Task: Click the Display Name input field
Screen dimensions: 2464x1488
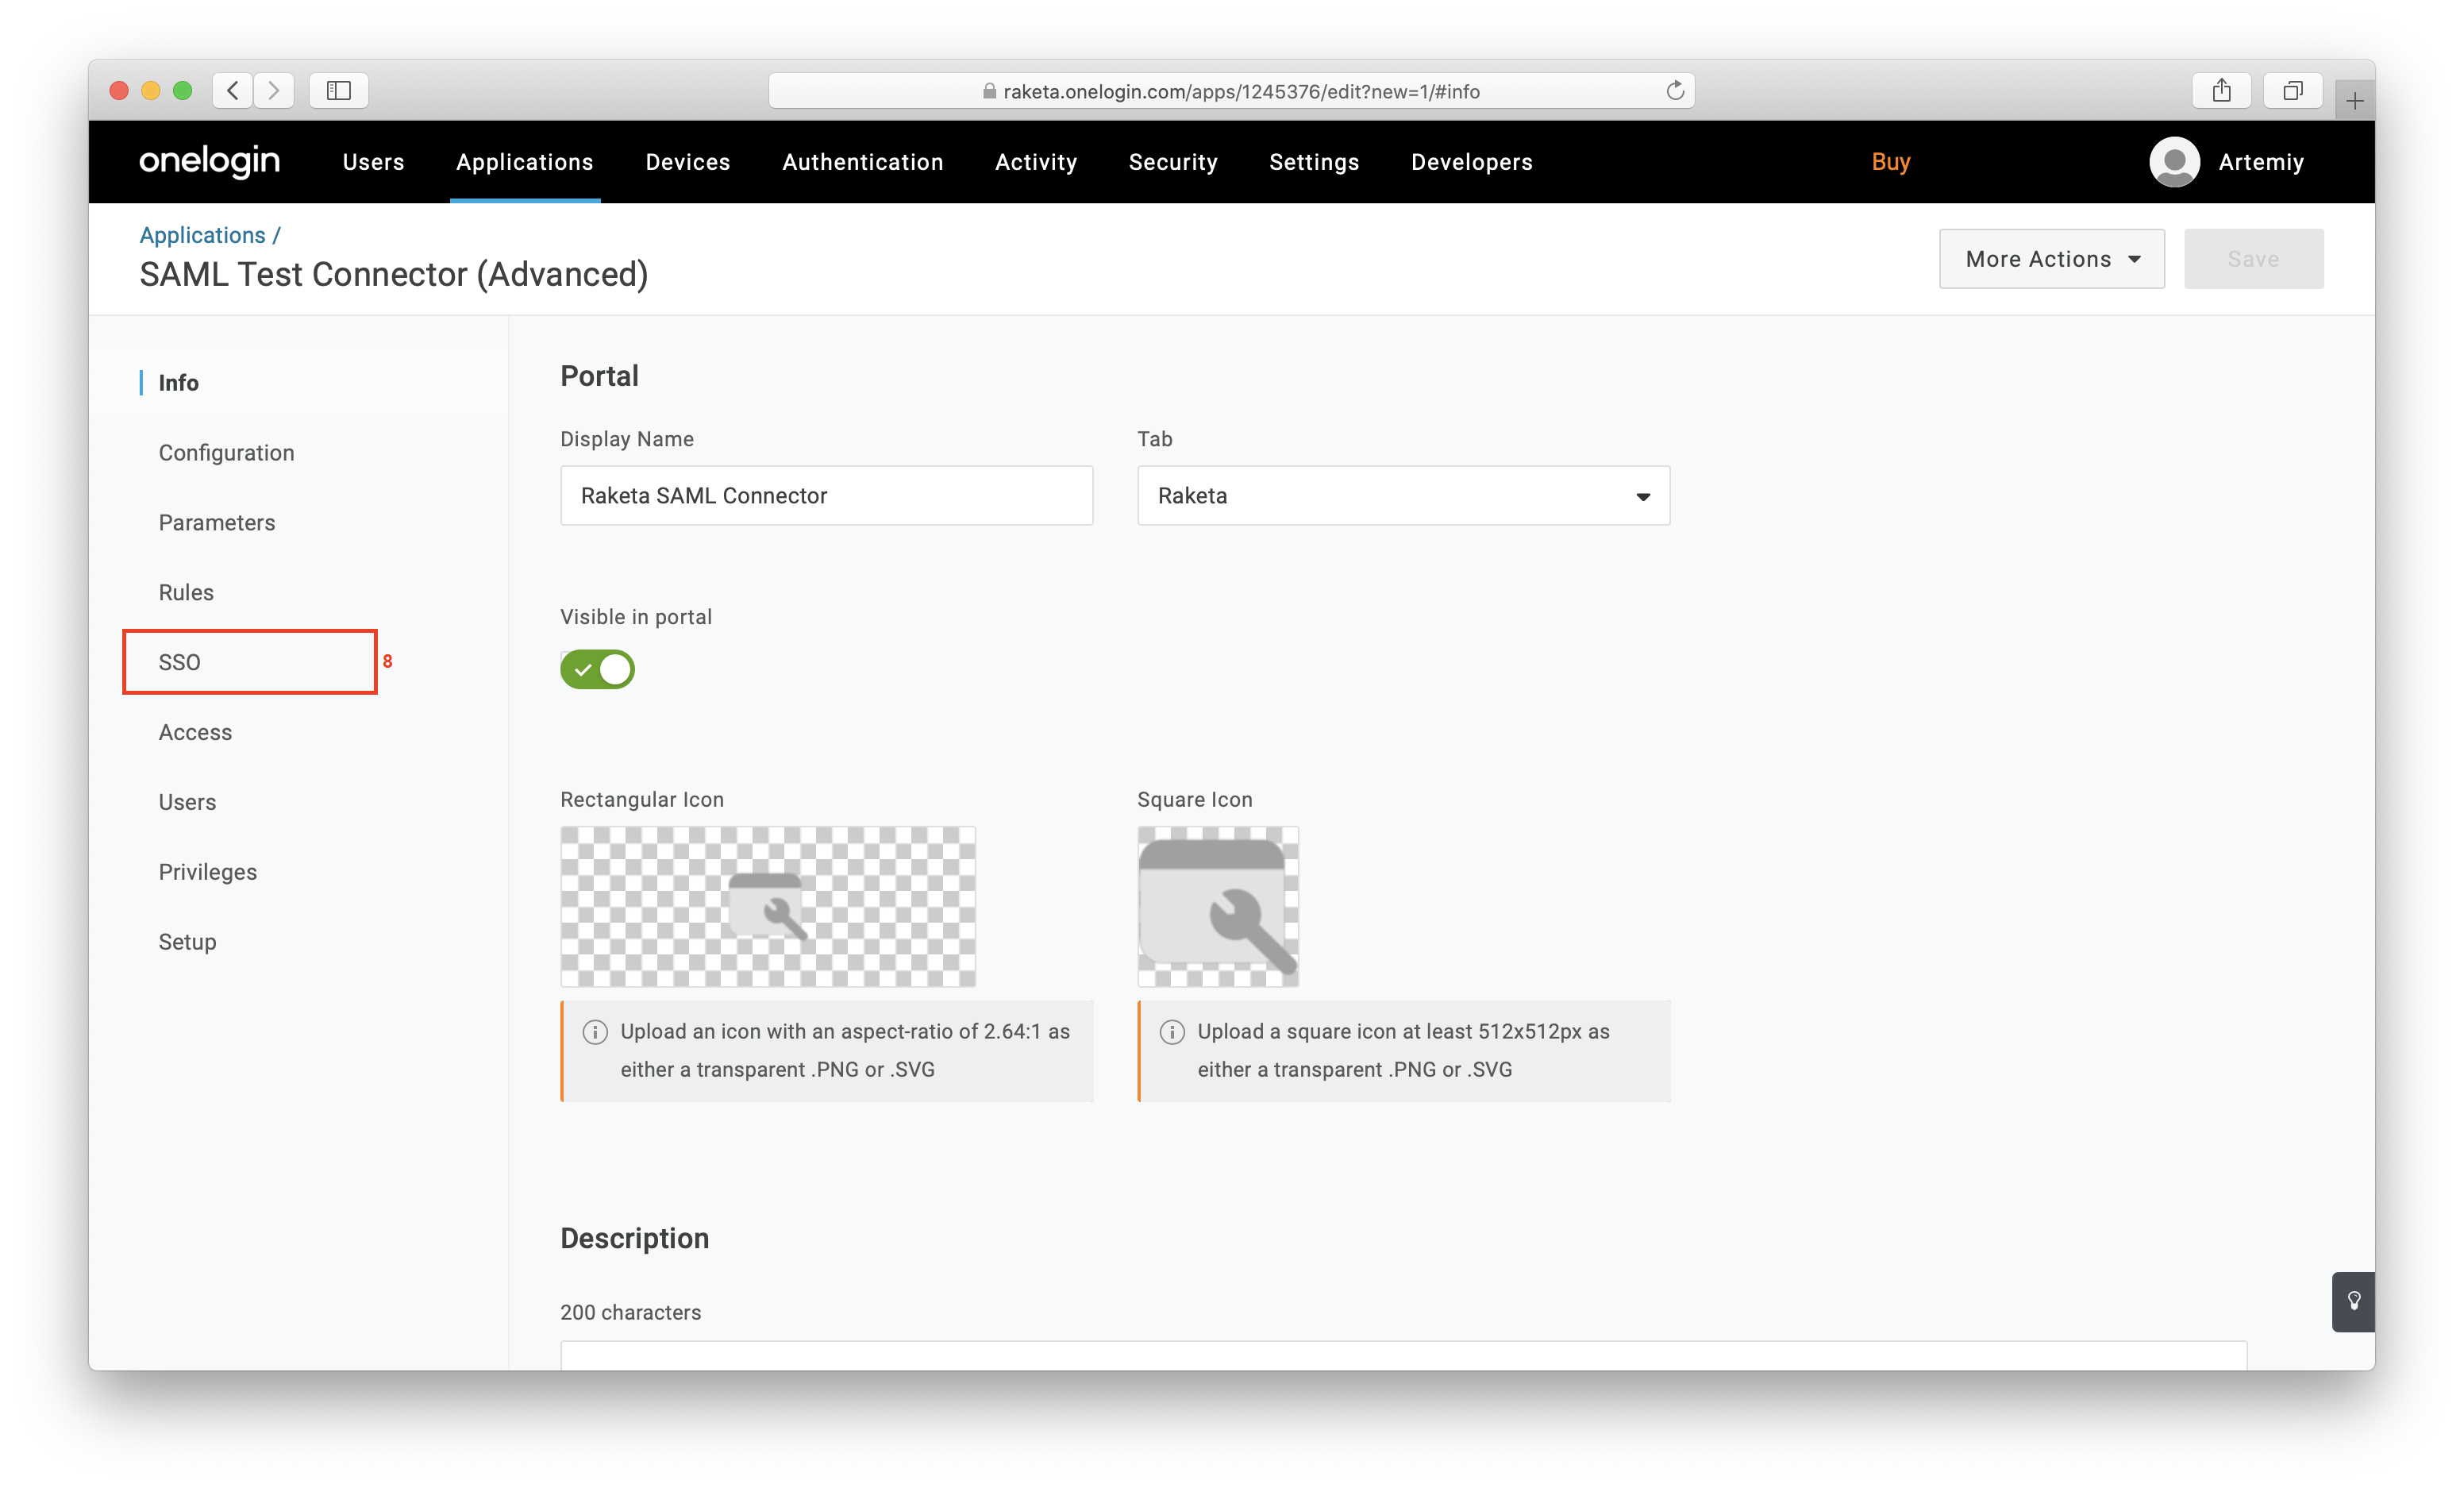Action: click(x=826, y=496)
